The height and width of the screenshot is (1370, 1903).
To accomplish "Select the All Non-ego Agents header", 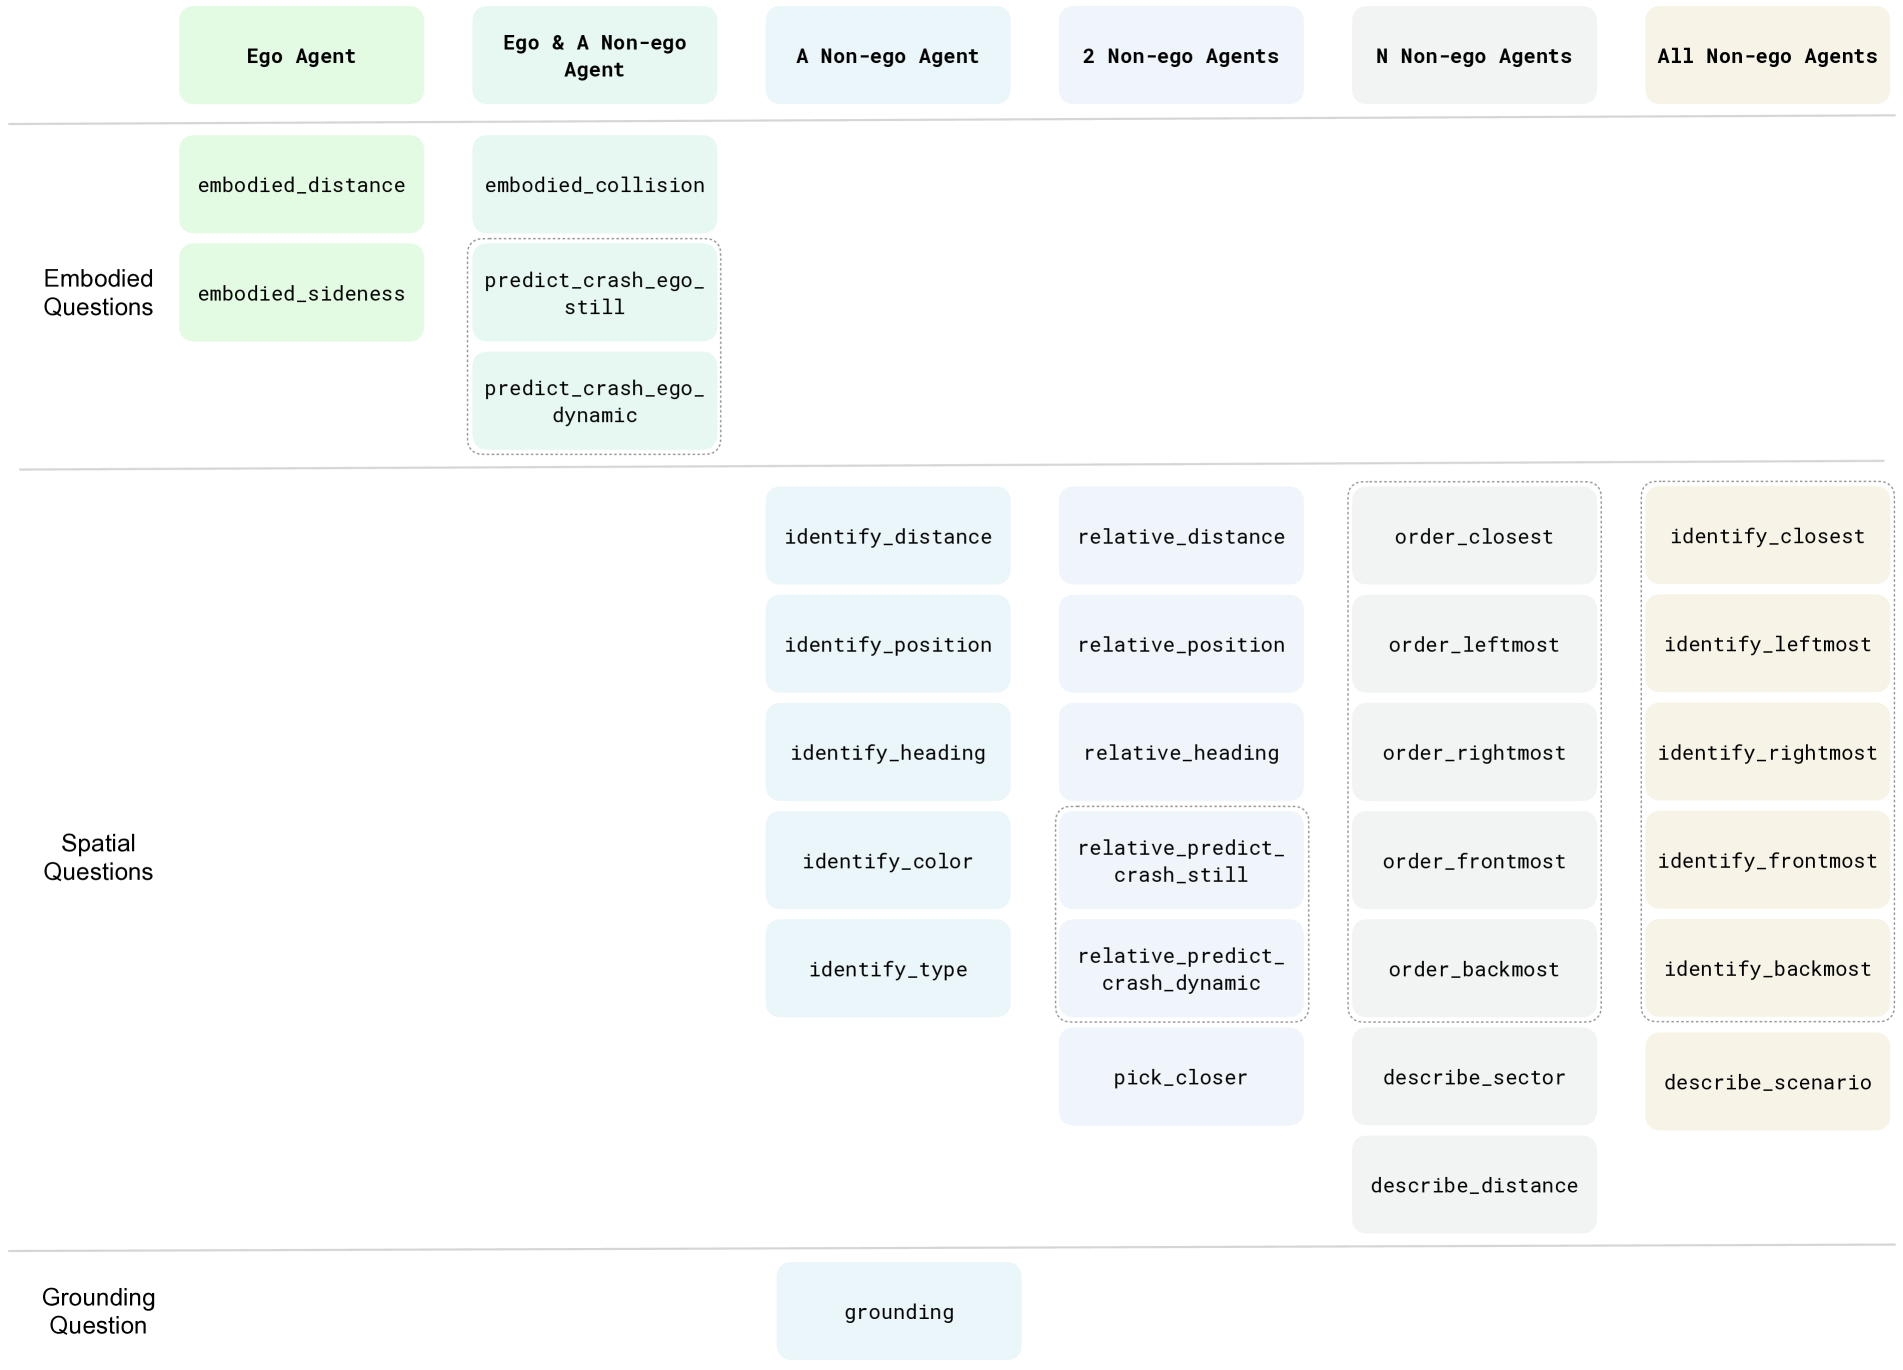I will (x=1767, y=56).
